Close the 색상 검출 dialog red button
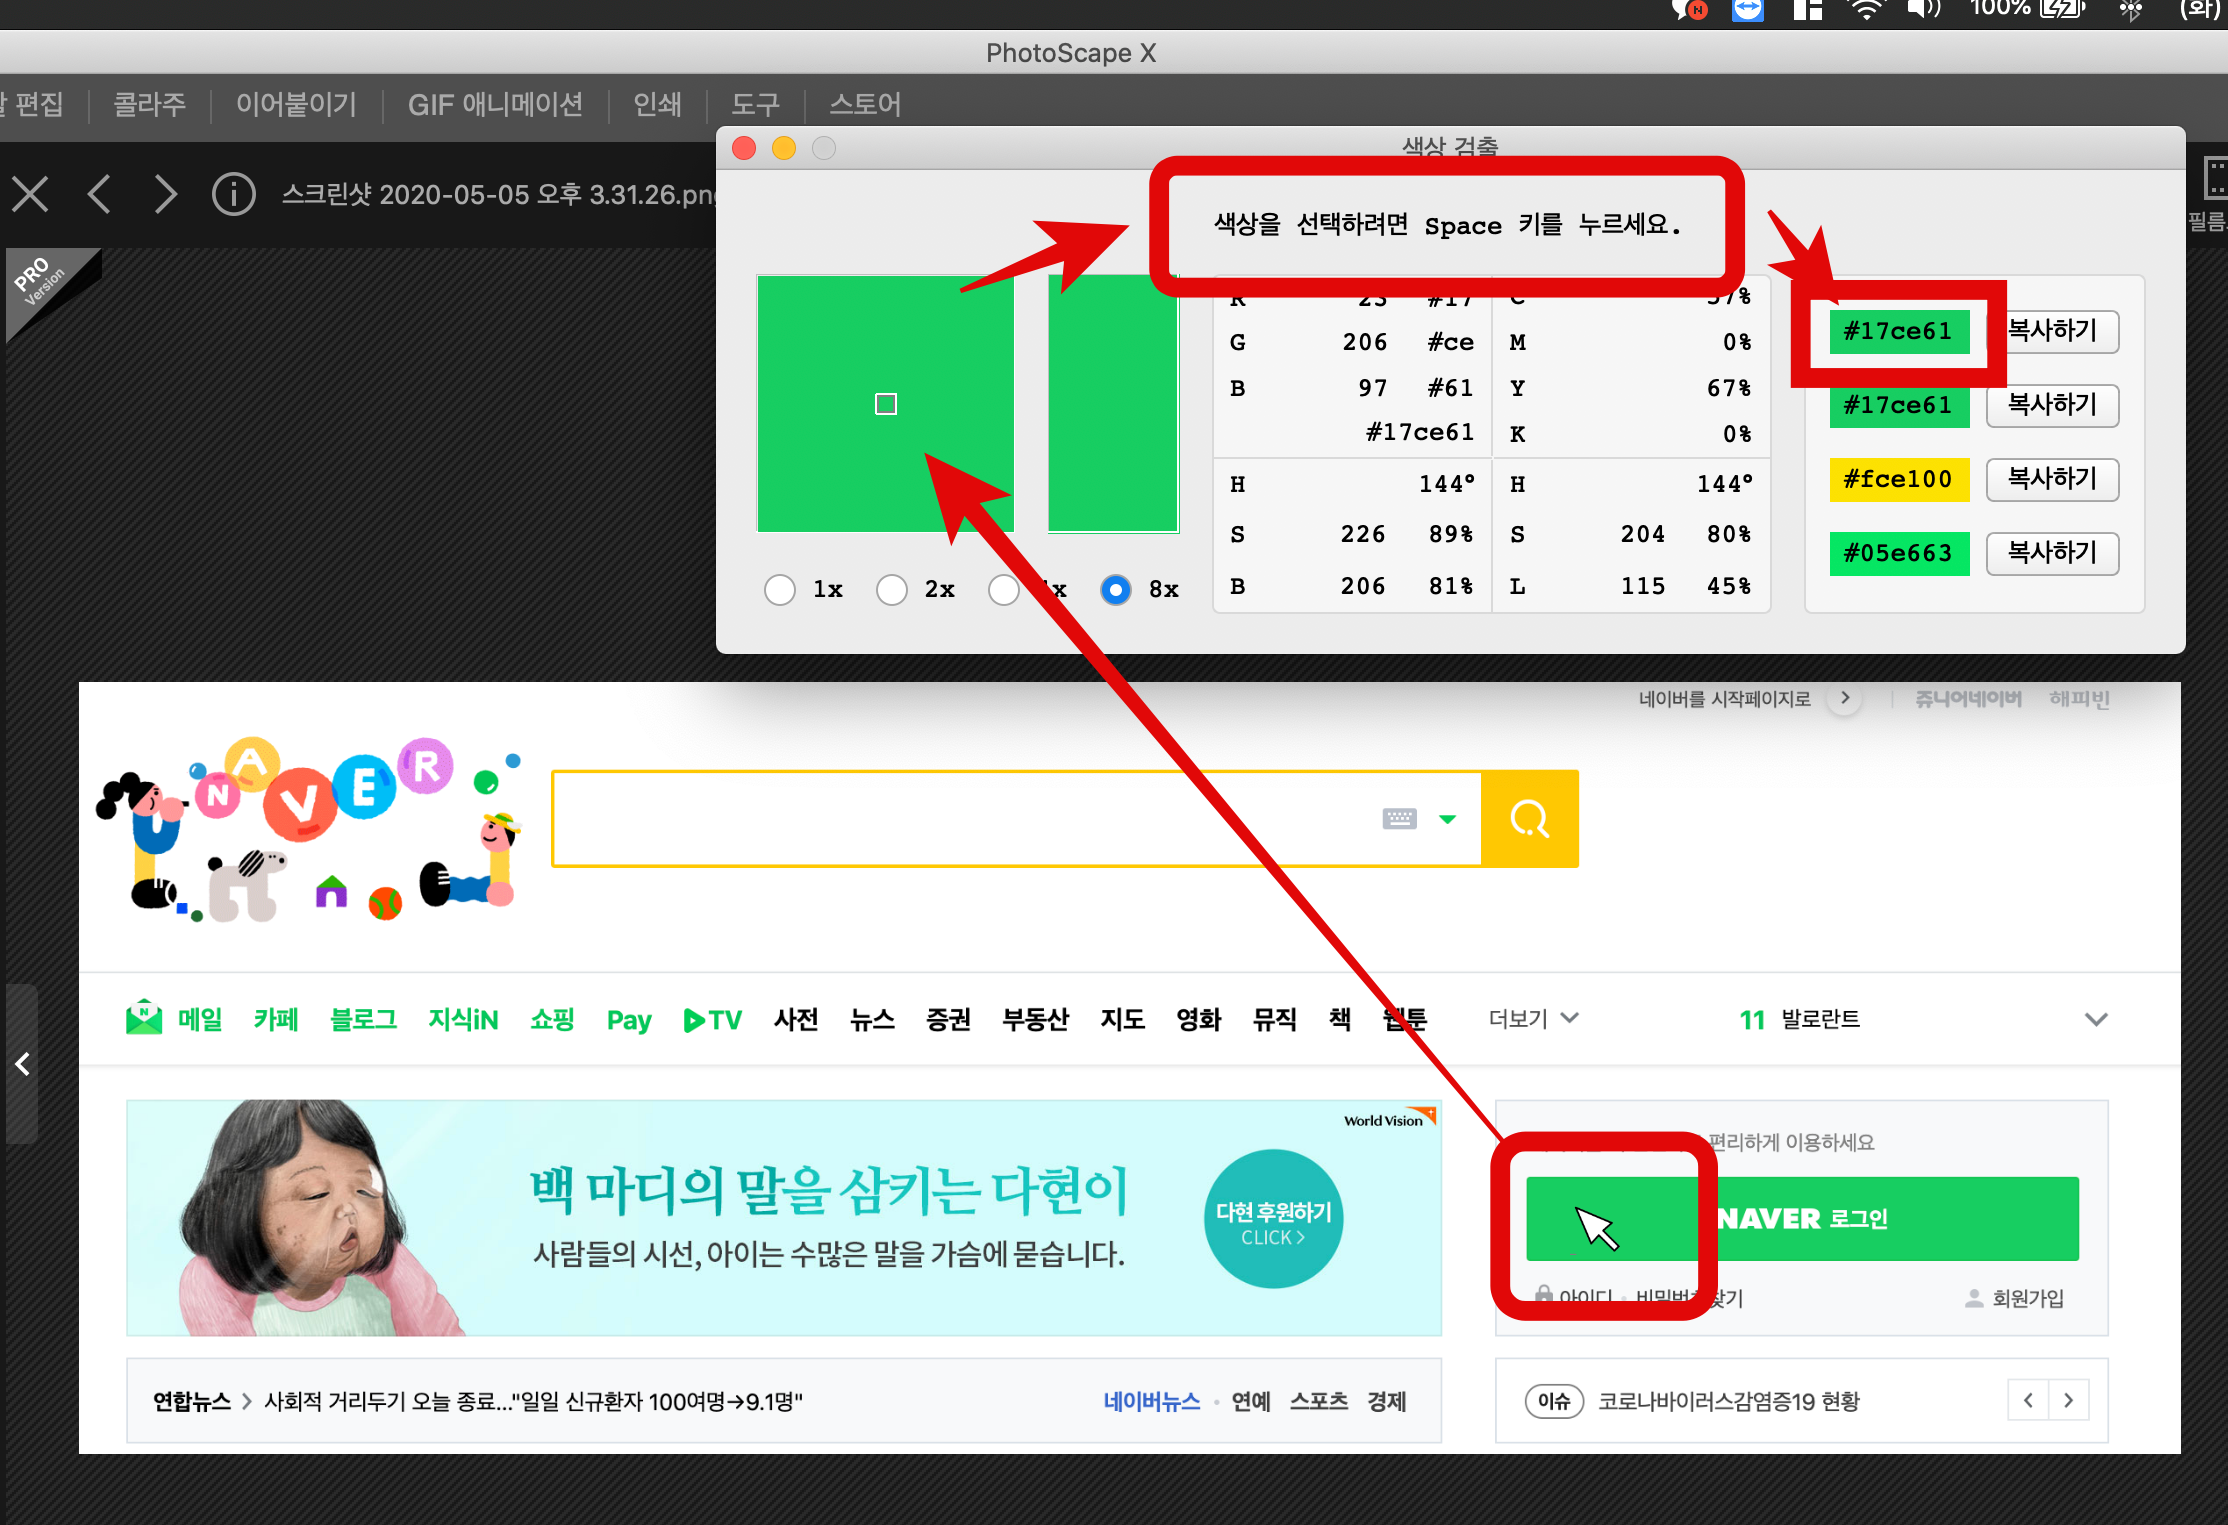This screenshot has width=2228, height=1525. pyautogui.click(x=744, y=148)
